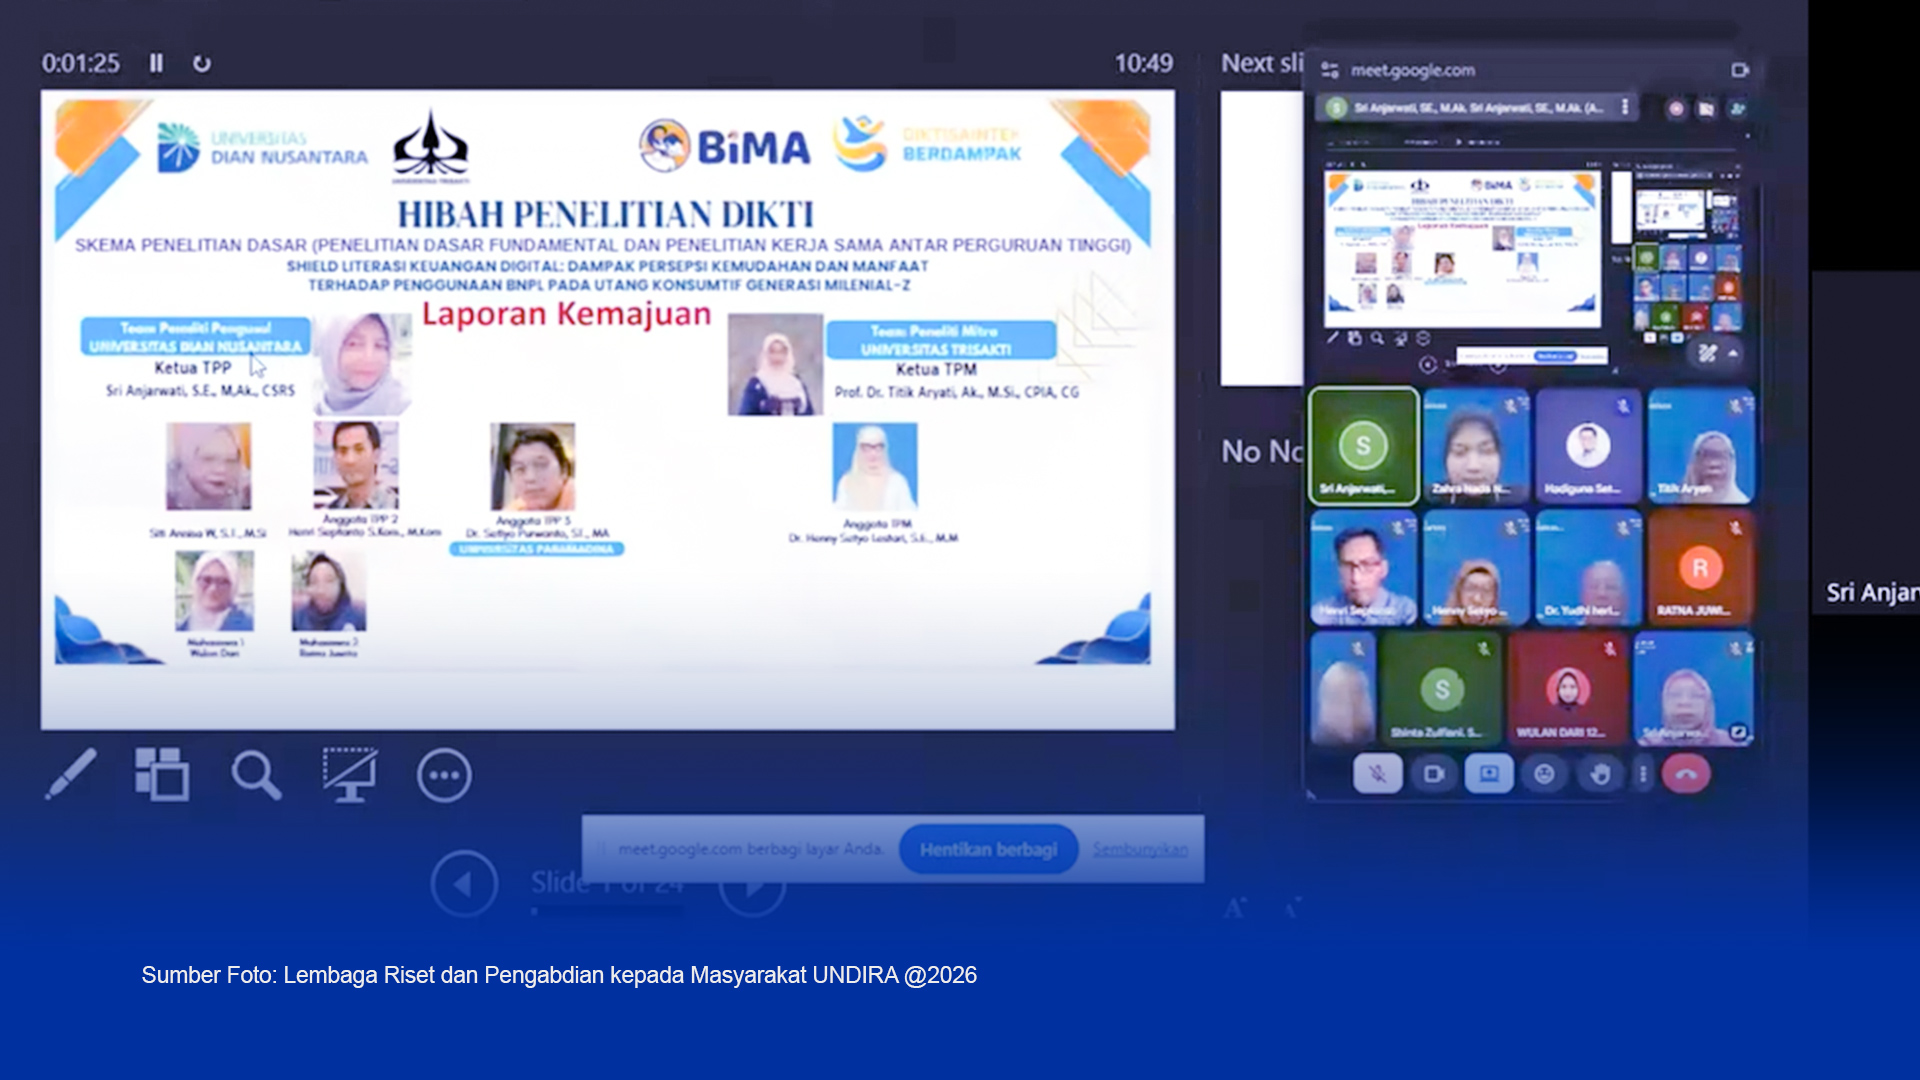
Task: Select the RATNA JUWI participant tile
Action: coord(1701,568)
